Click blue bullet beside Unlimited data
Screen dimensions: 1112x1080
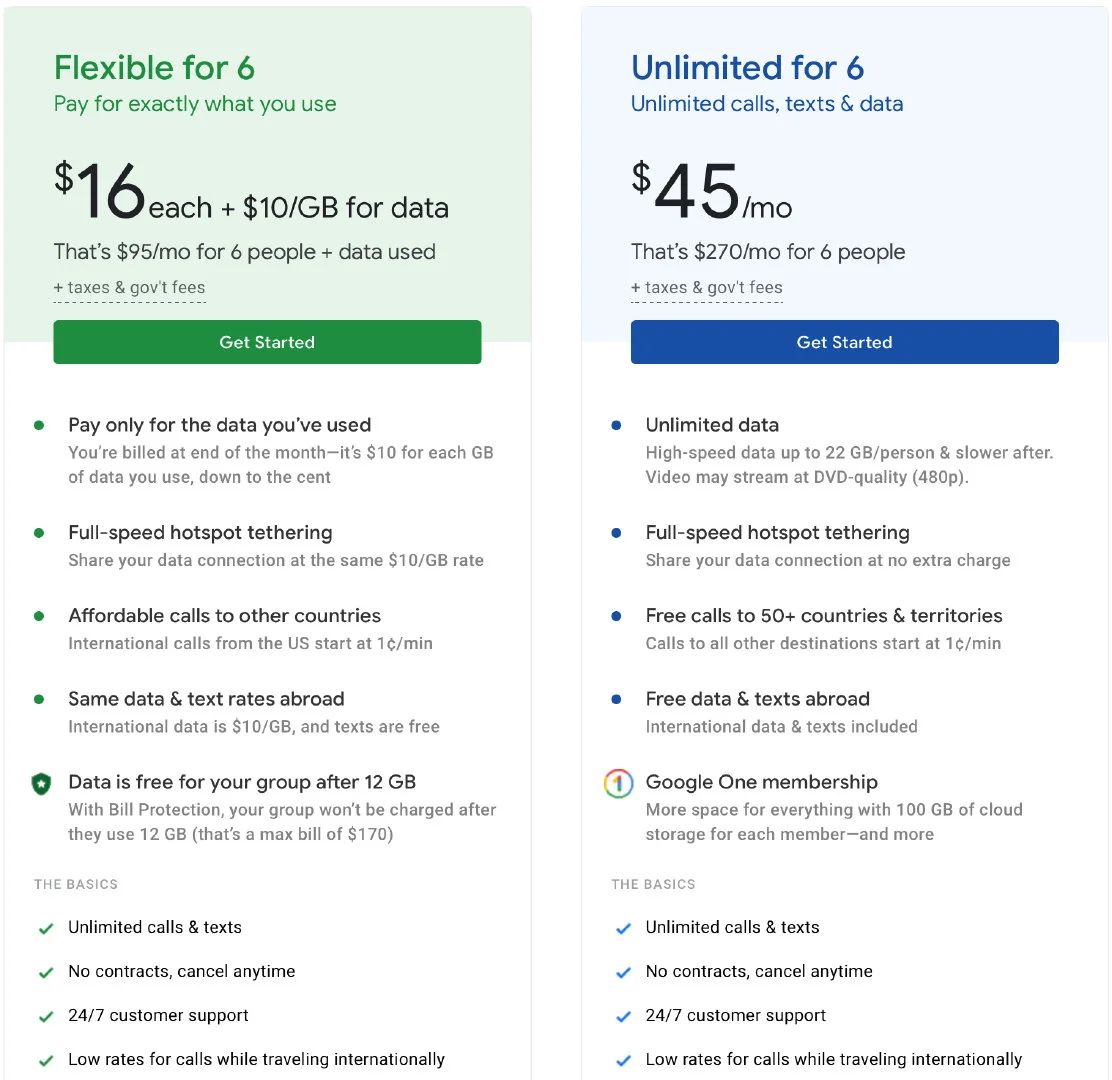click(x=616, y=425)
